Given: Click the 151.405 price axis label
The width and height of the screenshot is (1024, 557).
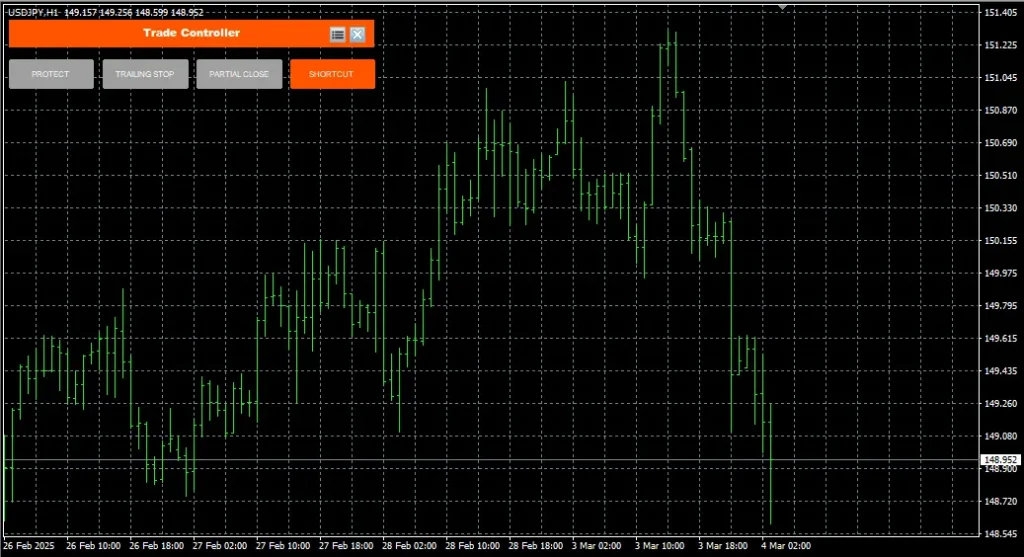Looking at the screenshot, I should click(1000, 12).
